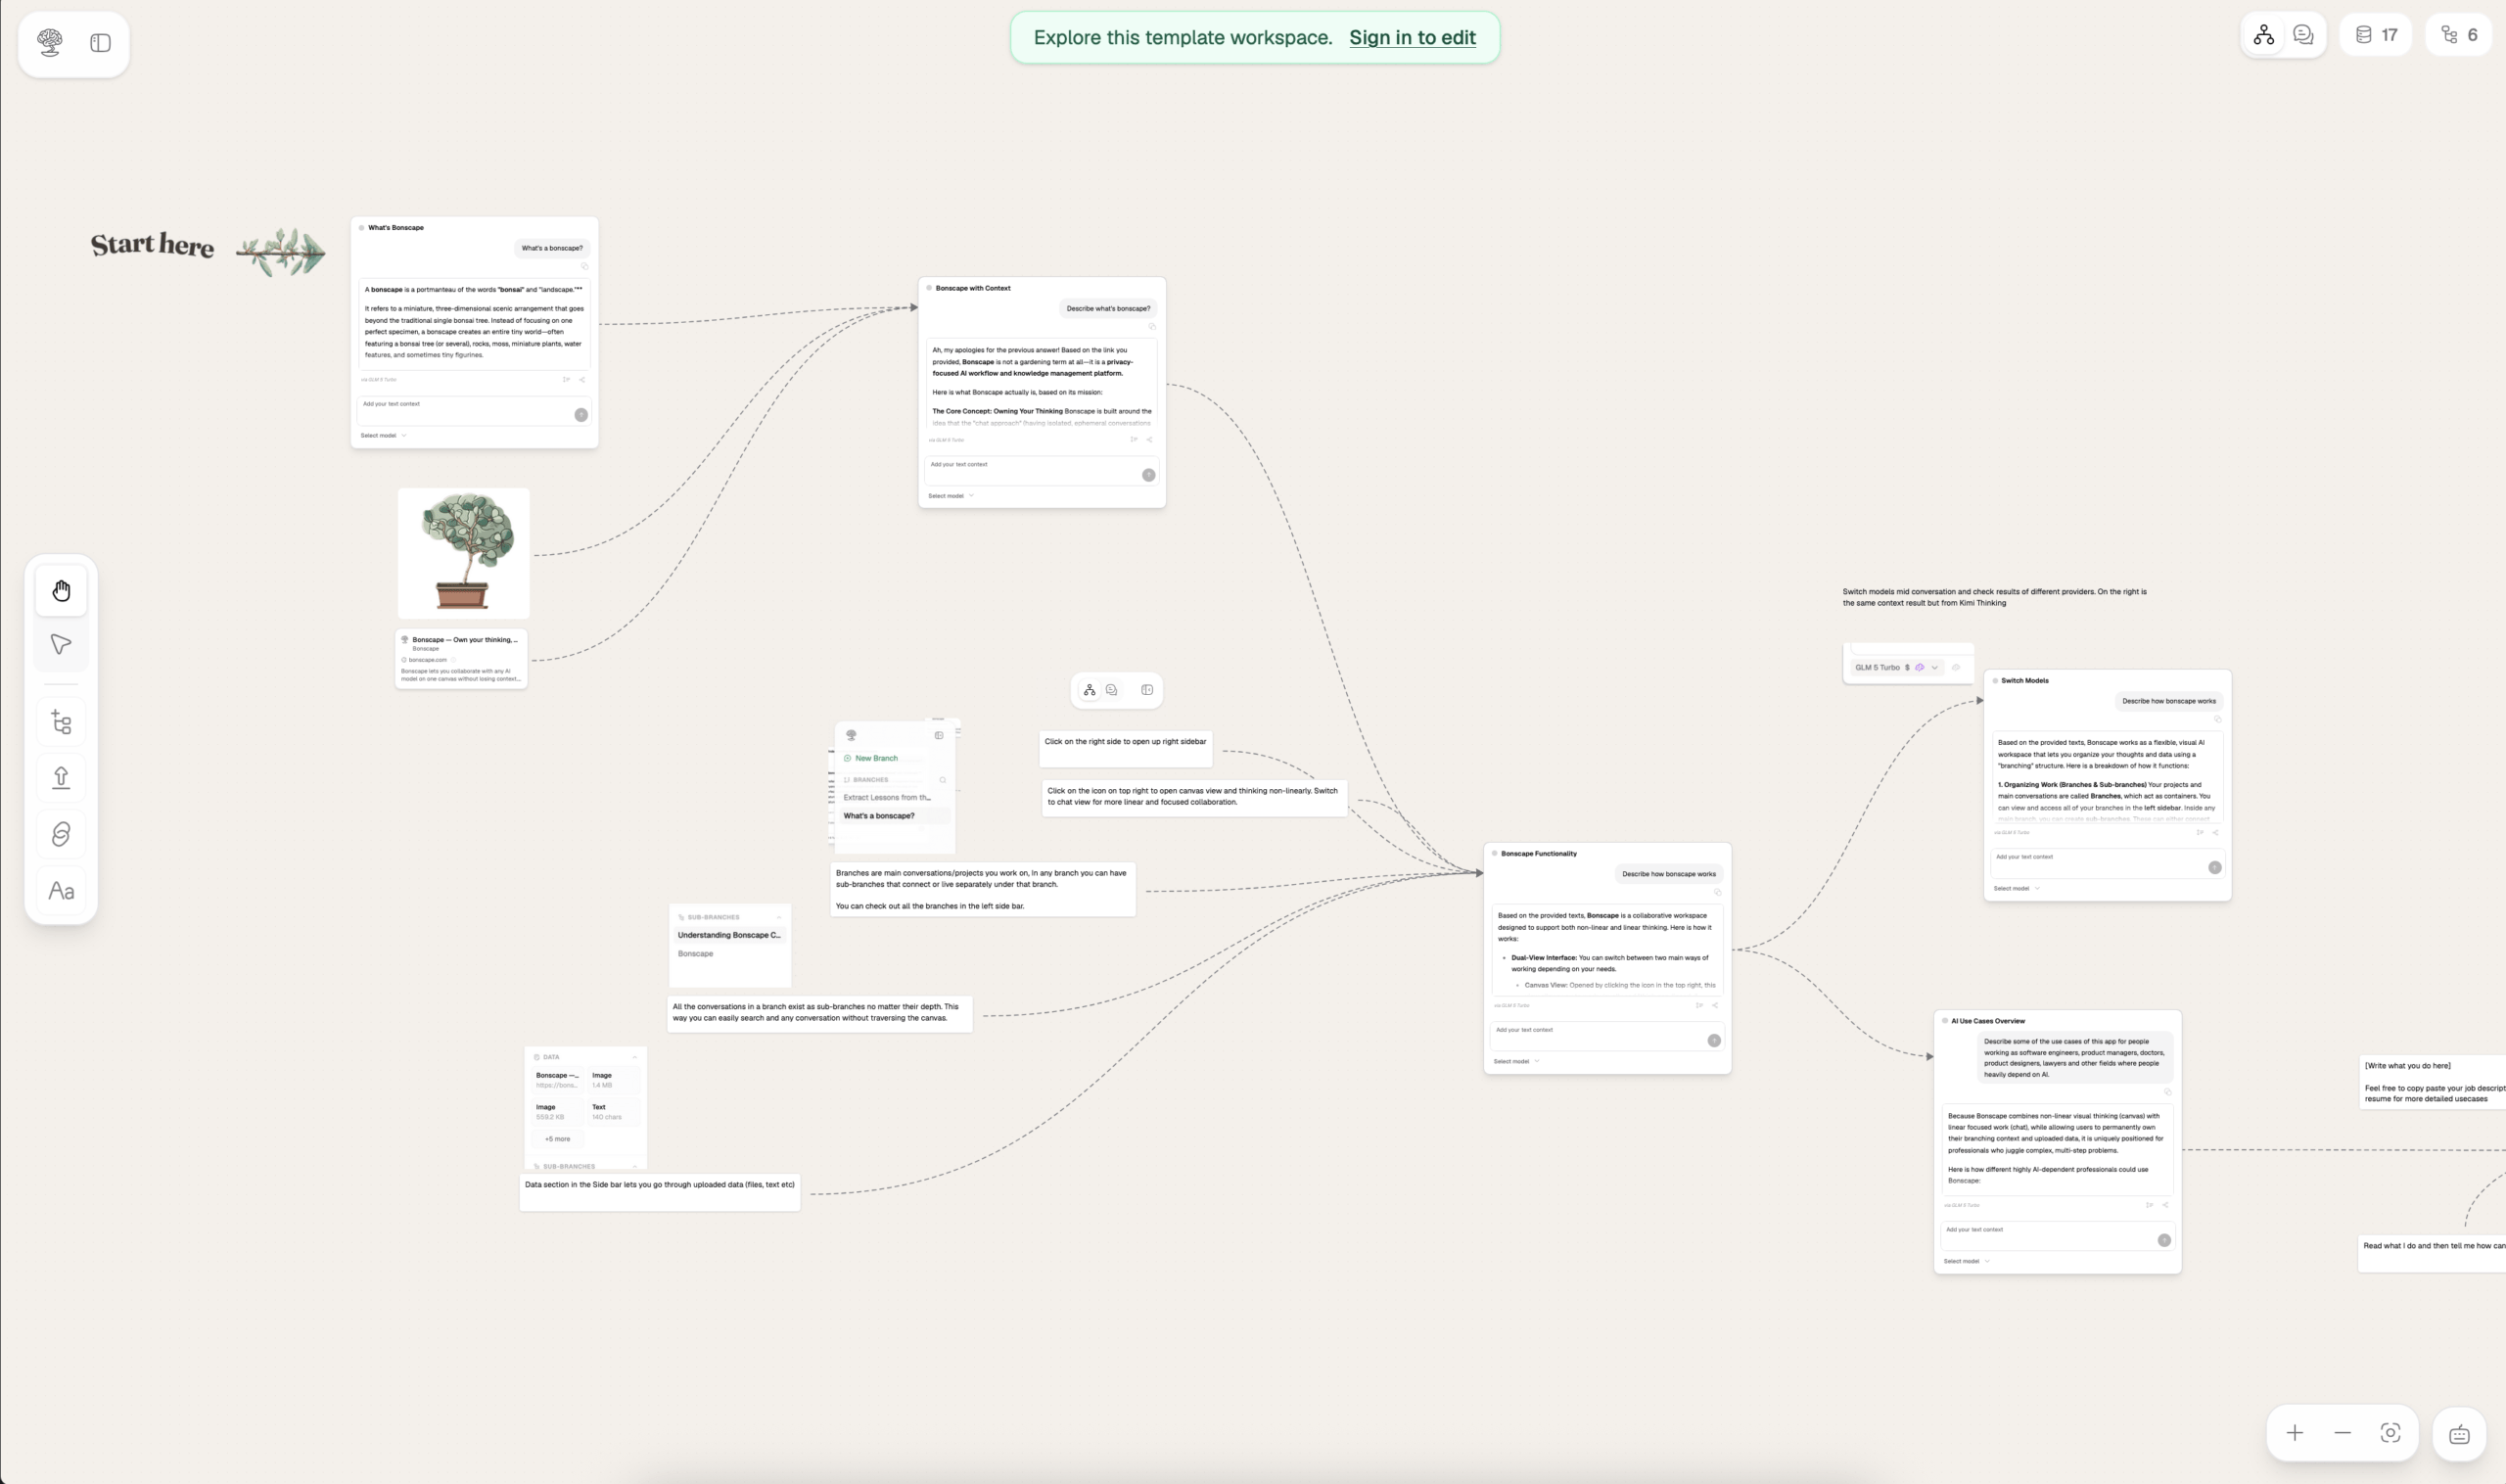Toggle status dot on AI Use Cases Overview
The height and width of the screenshot is (1484, 2506).
1944,1021
